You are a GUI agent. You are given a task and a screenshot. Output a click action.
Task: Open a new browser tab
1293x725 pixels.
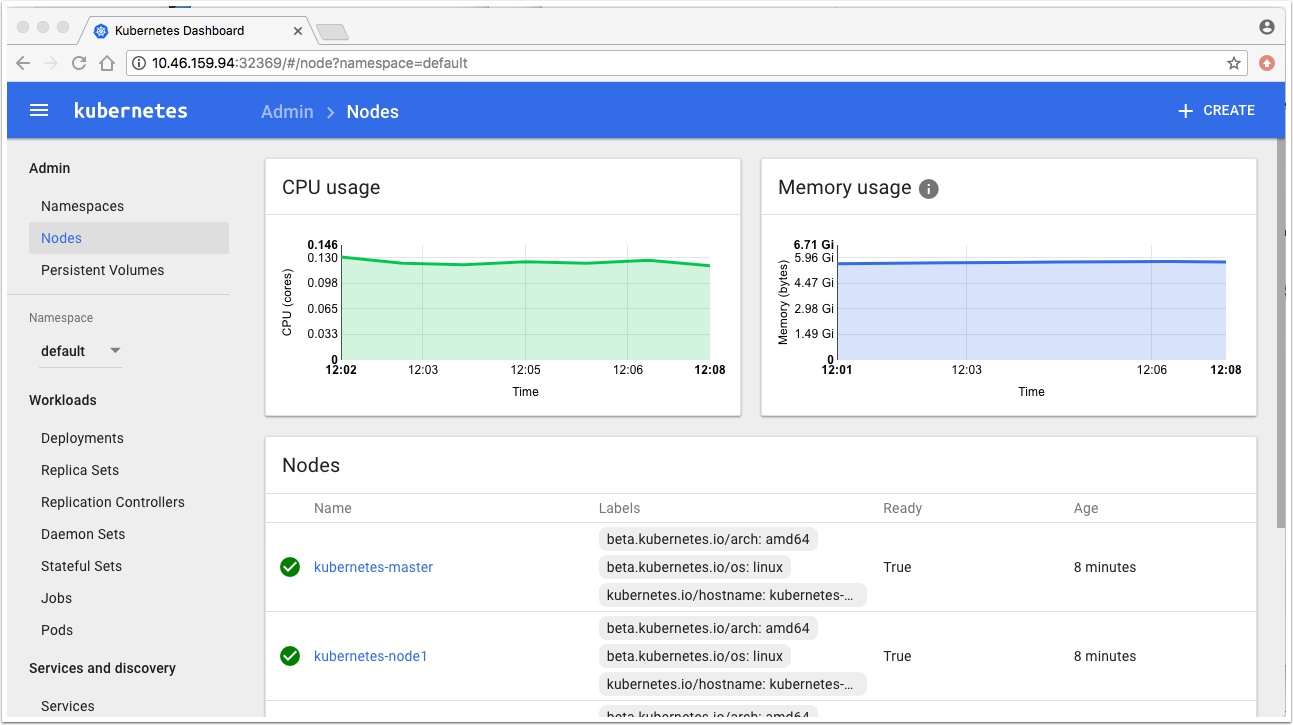click(331, 32)
